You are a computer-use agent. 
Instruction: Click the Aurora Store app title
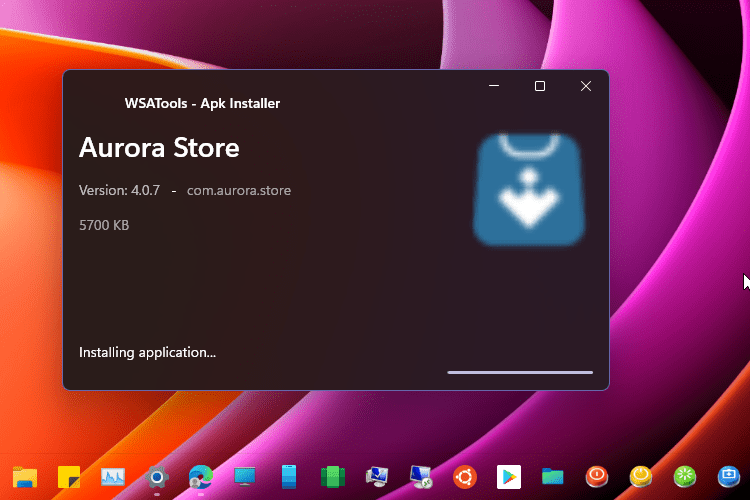click(x=159, y=147)
